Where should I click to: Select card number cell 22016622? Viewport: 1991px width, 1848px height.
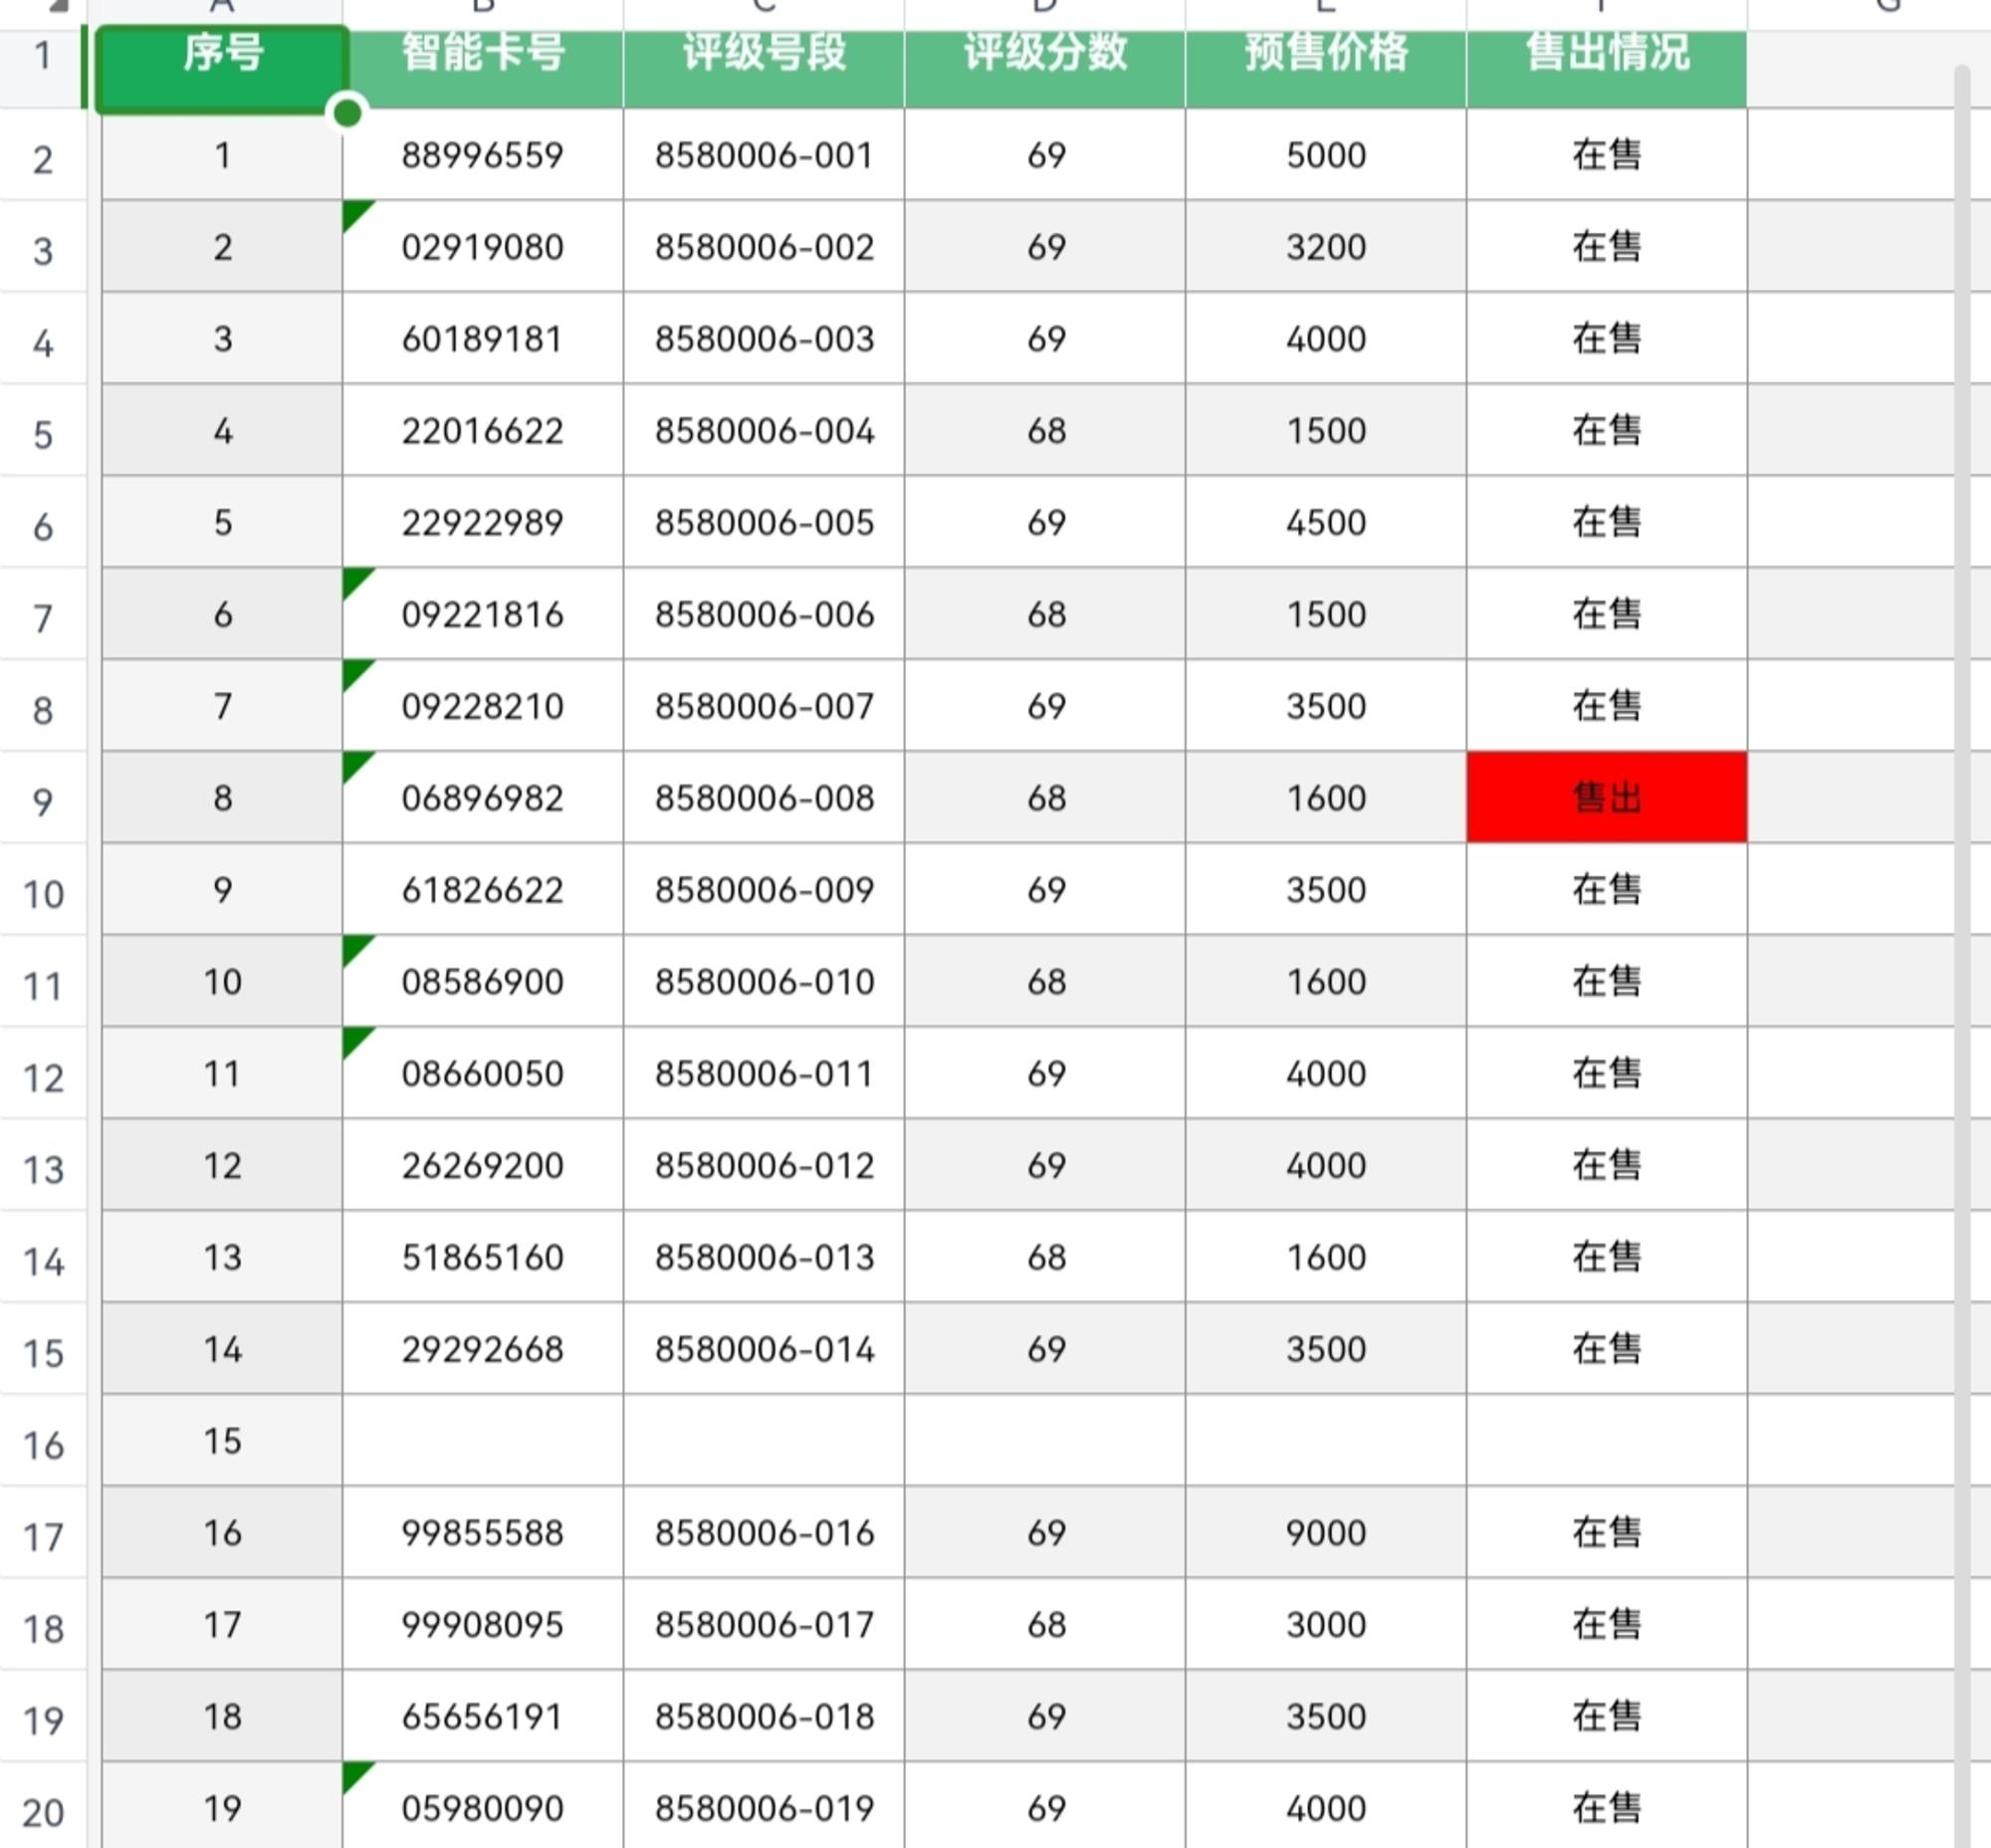[x=483, y=430]
